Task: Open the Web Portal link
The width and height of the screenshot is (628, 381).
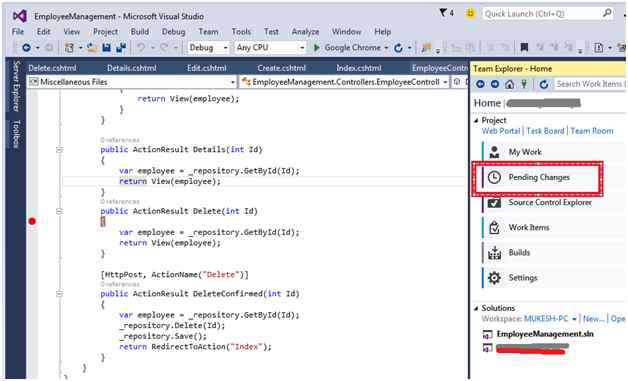Action: (501, 131)
